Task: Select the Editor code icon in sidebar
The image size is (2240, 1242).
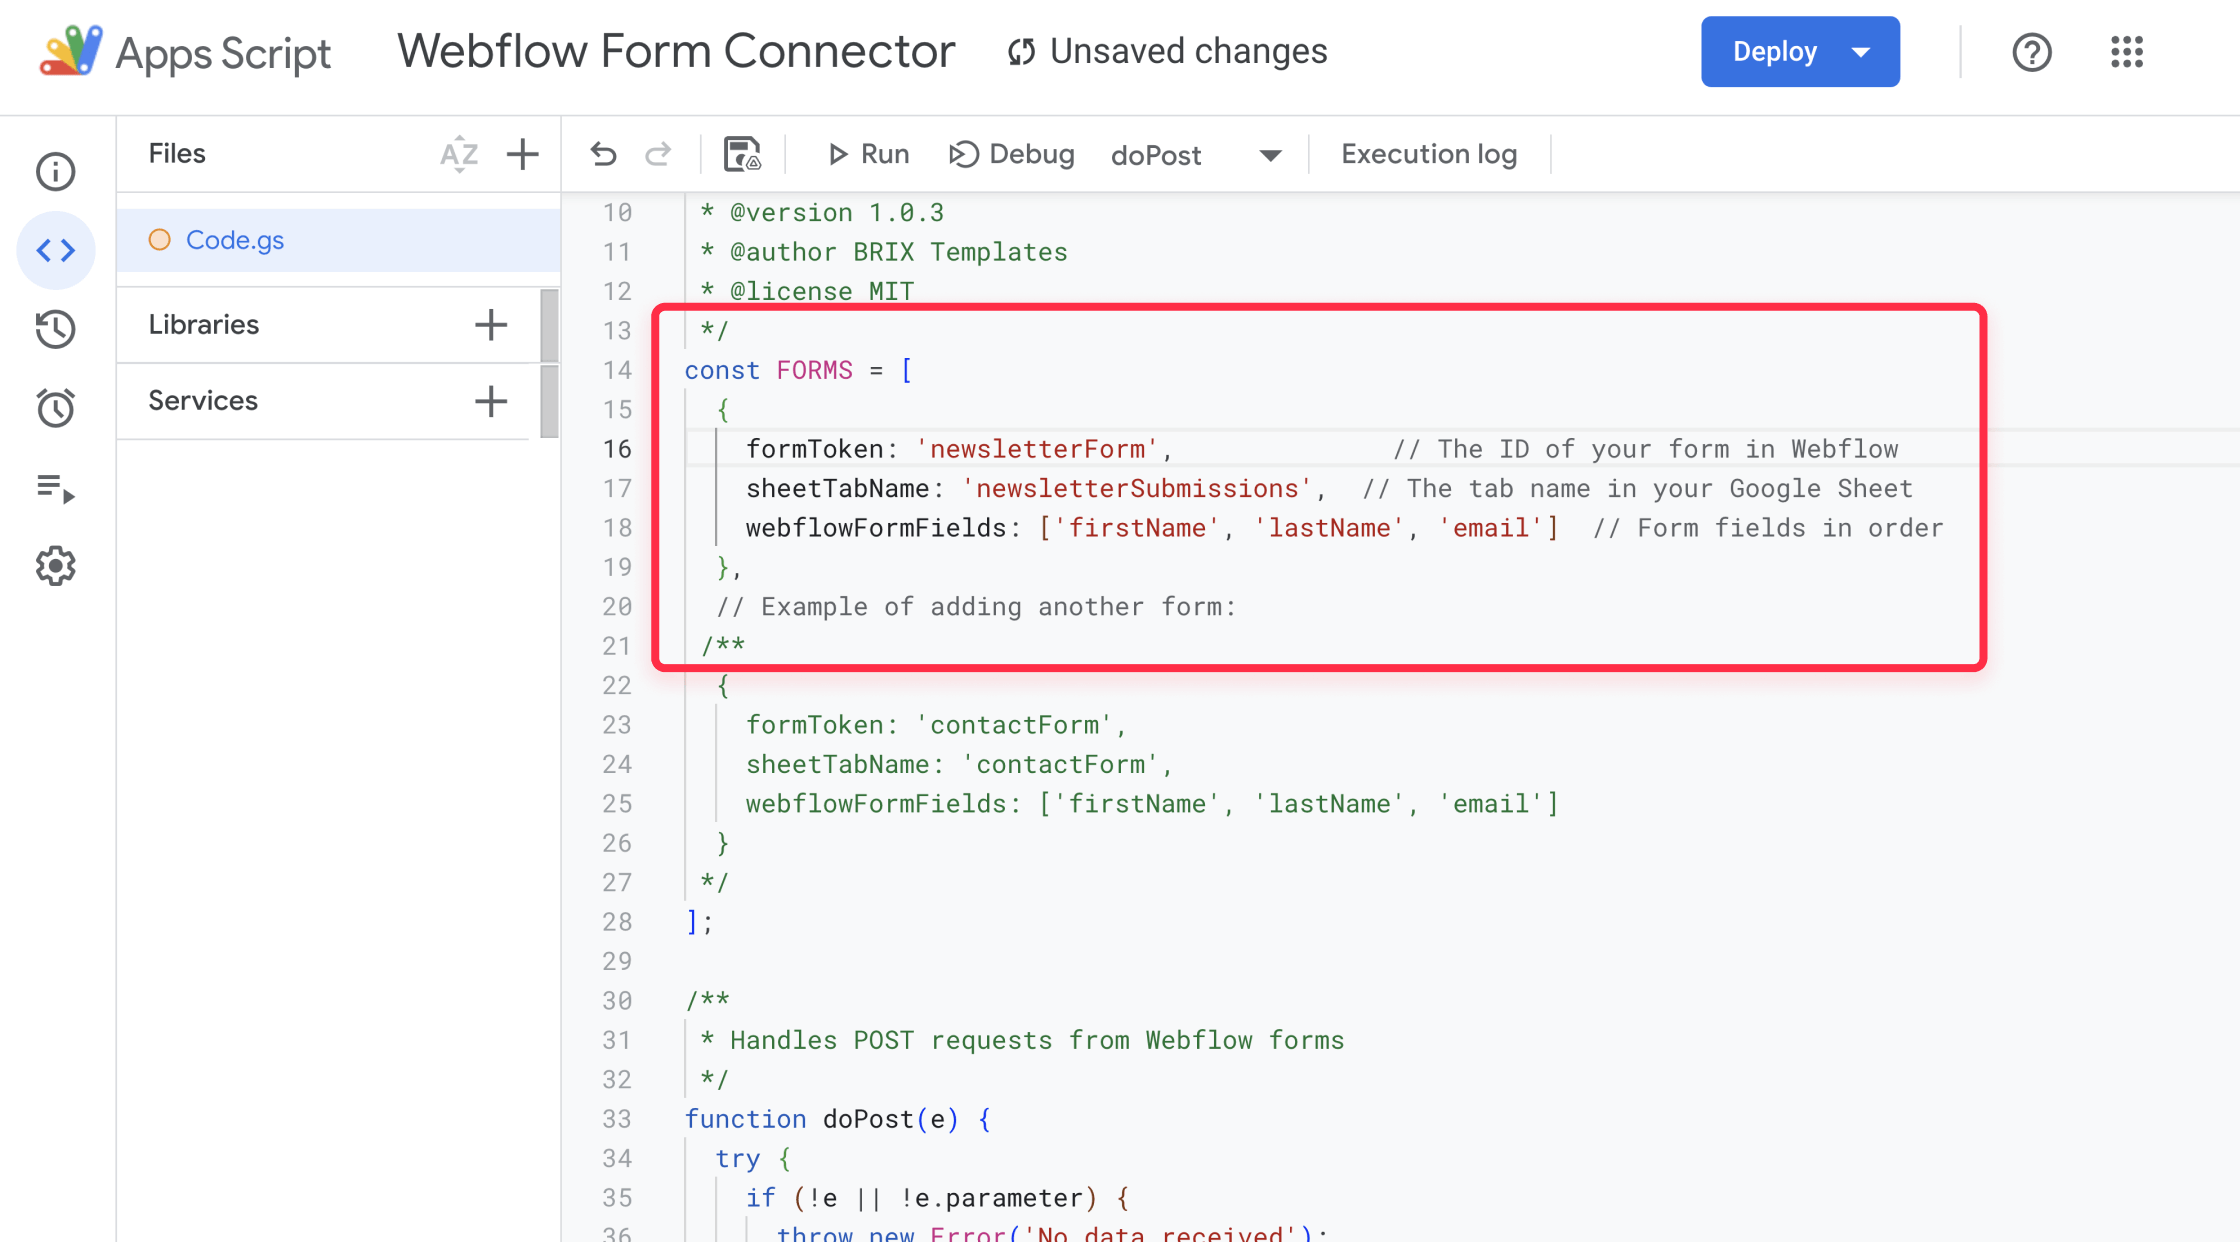Action: click(x=56, y=250)
